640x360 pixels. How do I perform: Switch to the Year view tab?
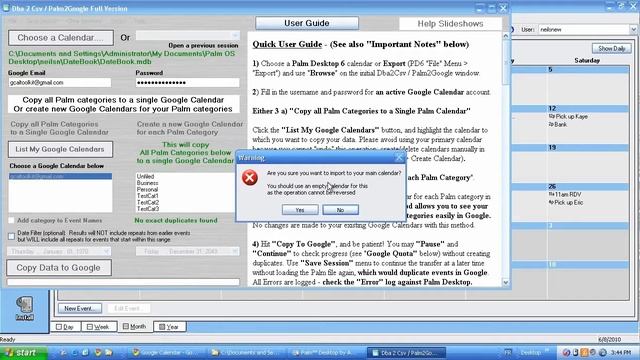pyautogui.click(x=169, y=327)
